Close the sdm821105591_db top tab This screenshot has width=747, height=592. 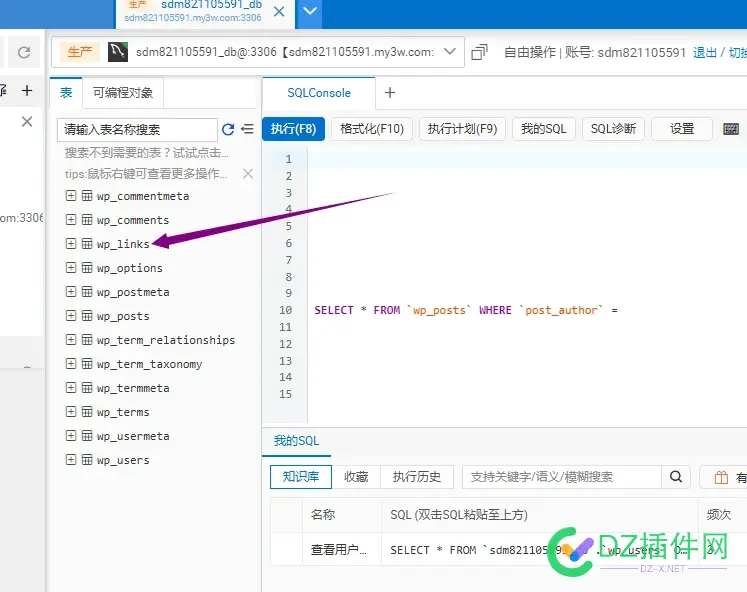pos(279,11)
